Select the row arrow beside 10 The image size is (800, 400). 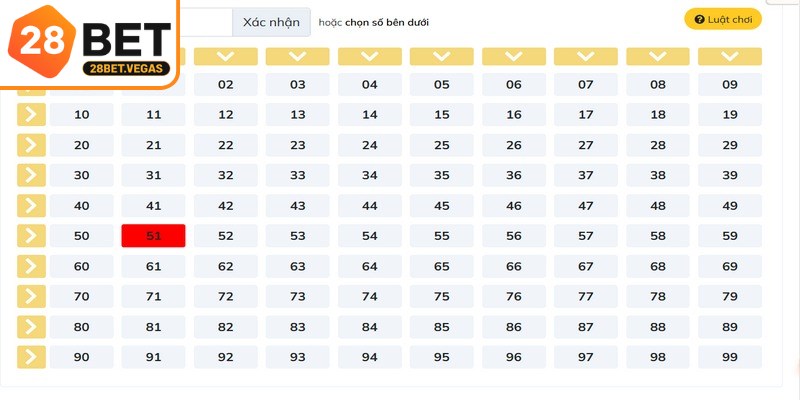coord(31,115)
